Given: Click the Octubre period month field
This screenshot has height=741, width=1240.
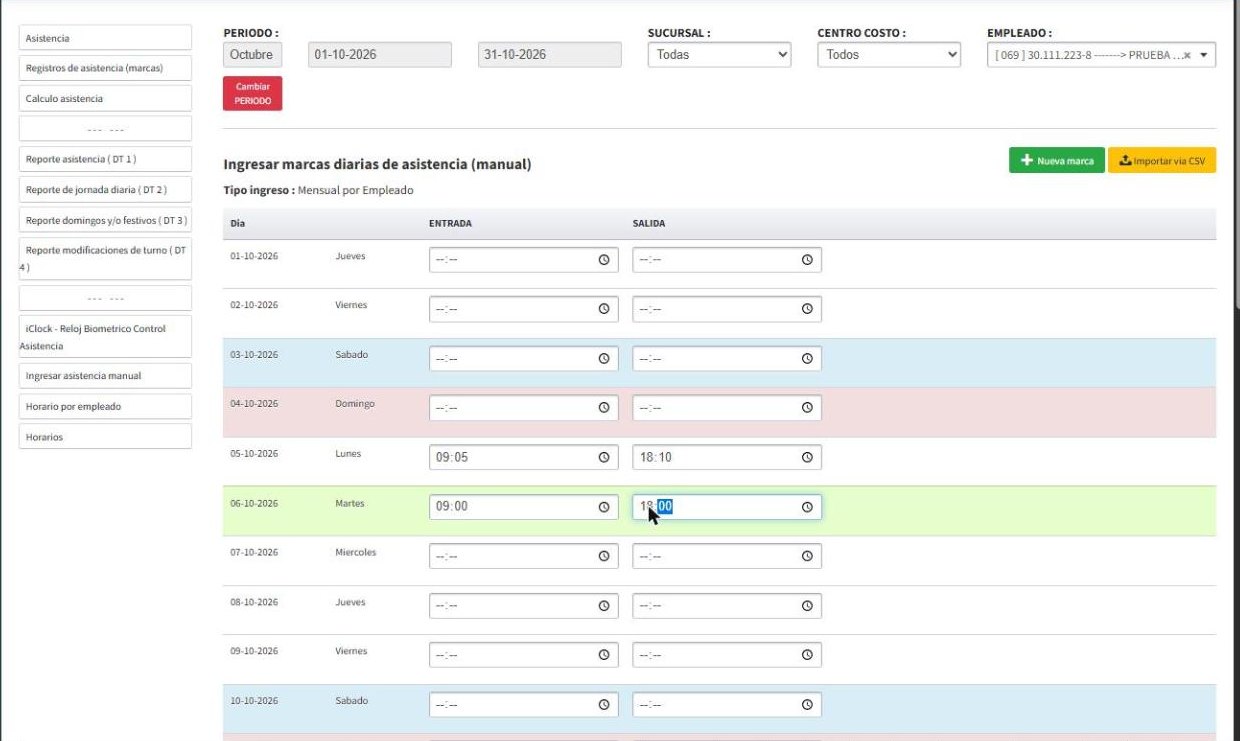Looking at the screenshot, I should coord(253,55).
